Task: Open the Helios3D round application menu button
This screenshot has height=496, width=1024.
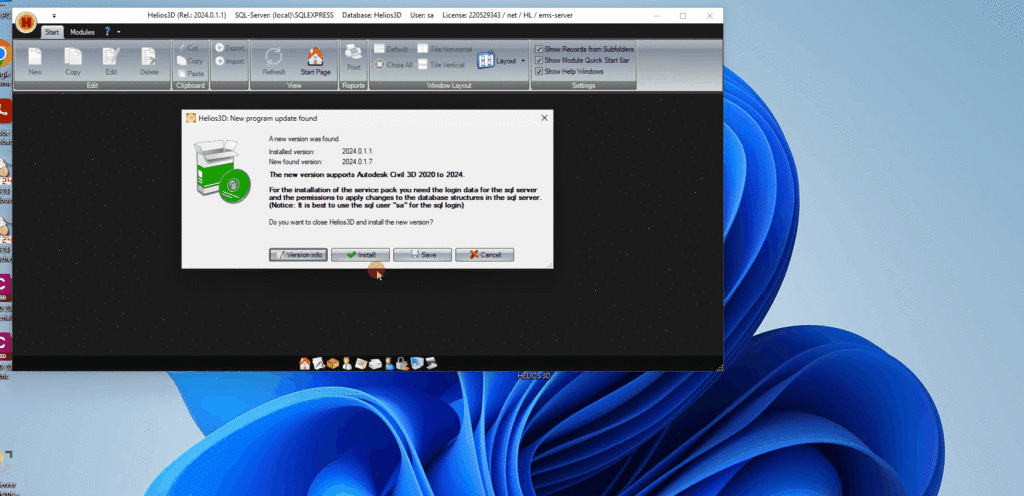Action: (x=26, y=23)
